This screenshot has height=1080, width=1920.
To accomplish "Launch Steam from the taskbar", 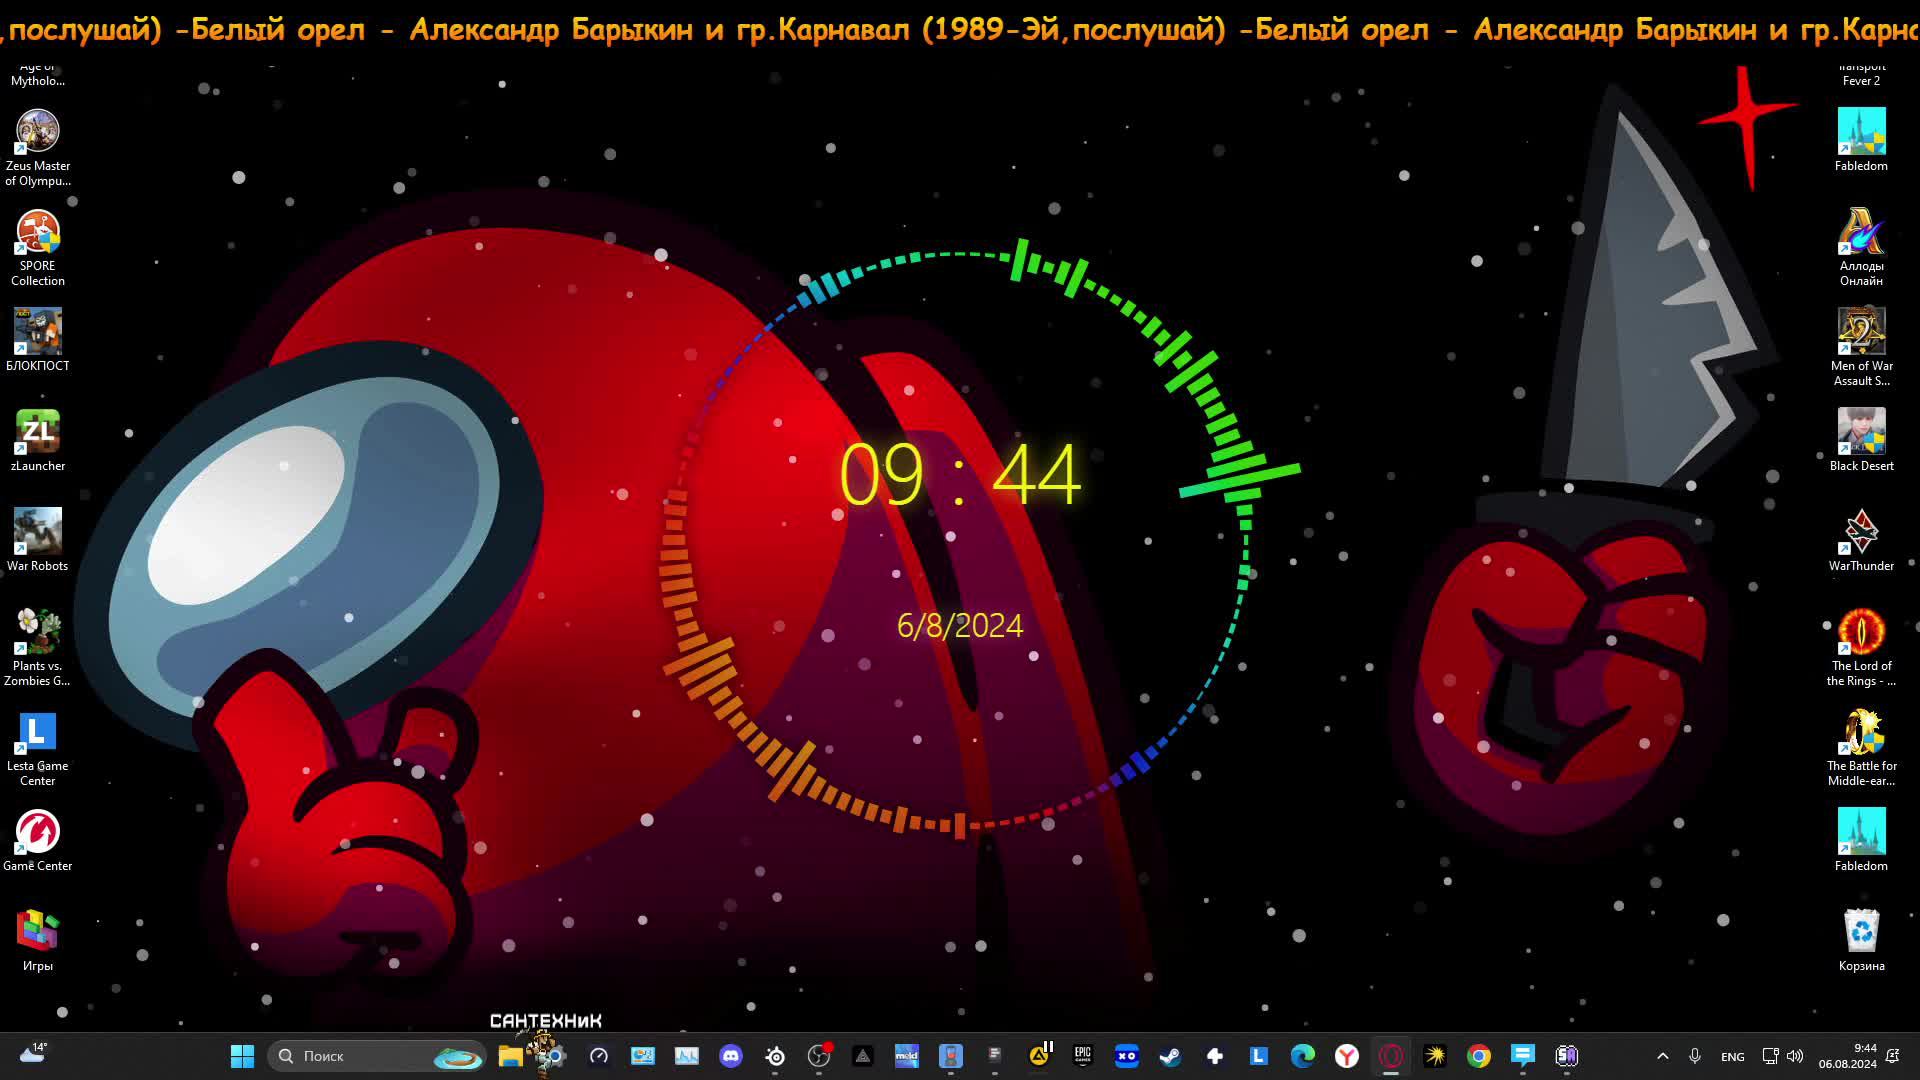I will pyautogui.click(x=1170, y=1056).
